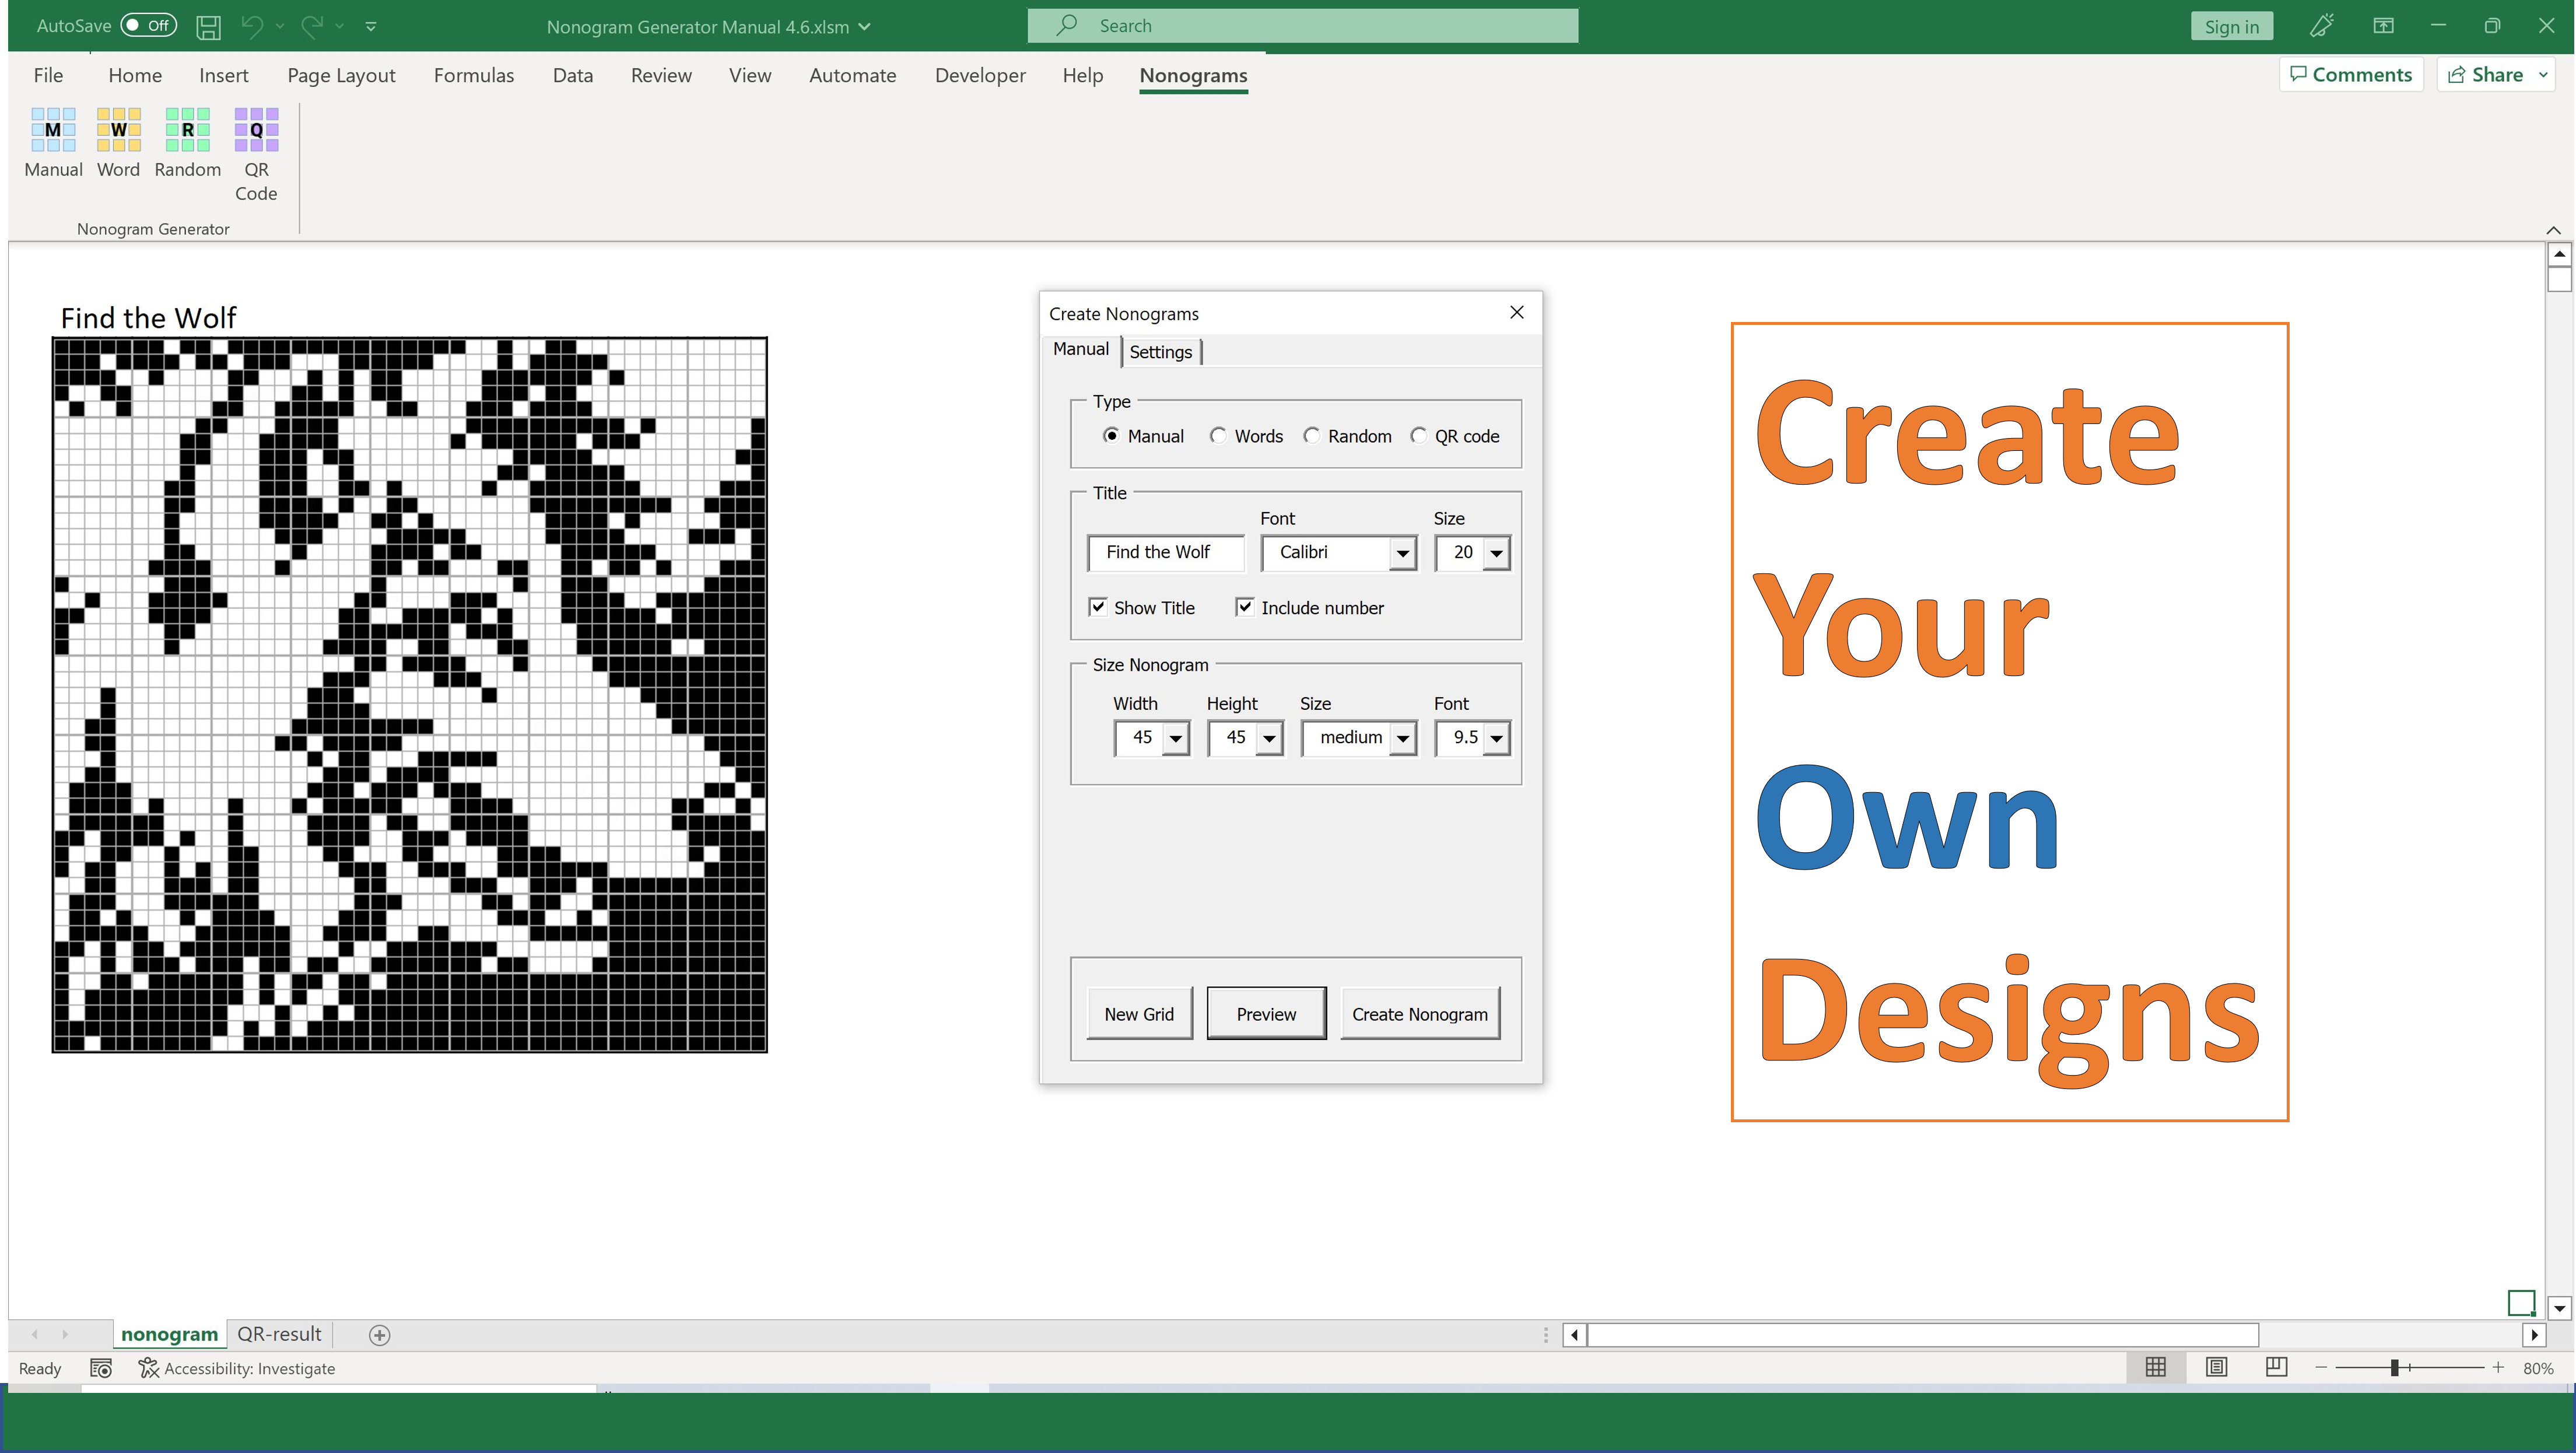Add a new sheet with plus icon

pyautogui.click(x=379, y=1335)
